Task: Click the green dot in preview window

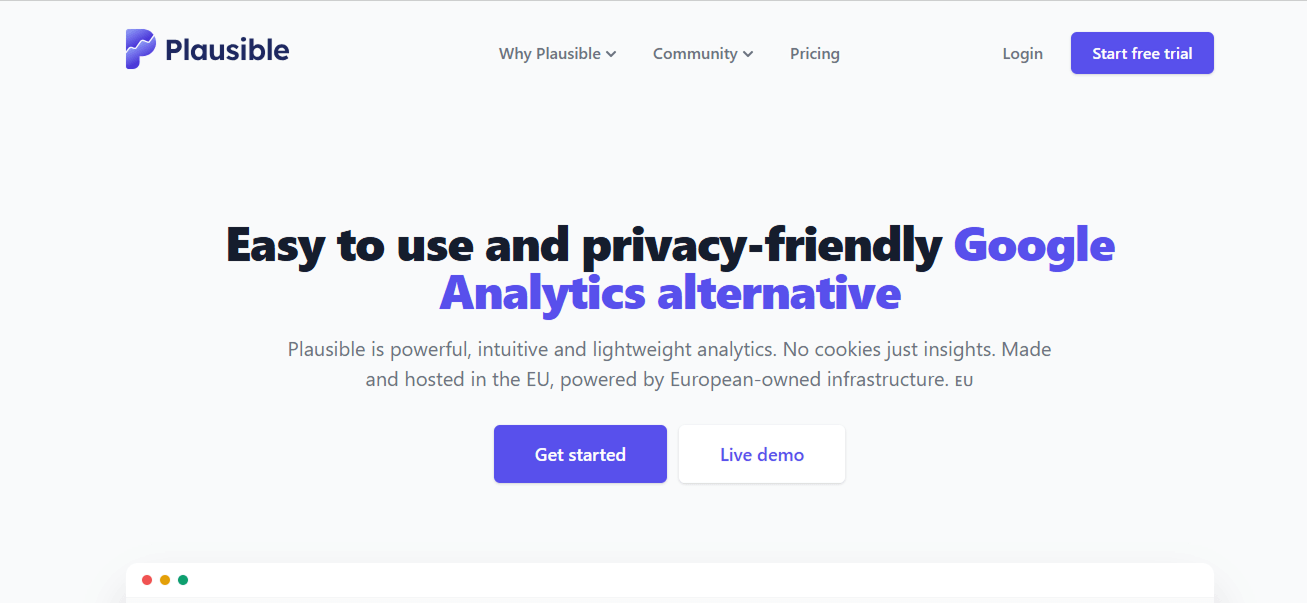Action: 183,580
